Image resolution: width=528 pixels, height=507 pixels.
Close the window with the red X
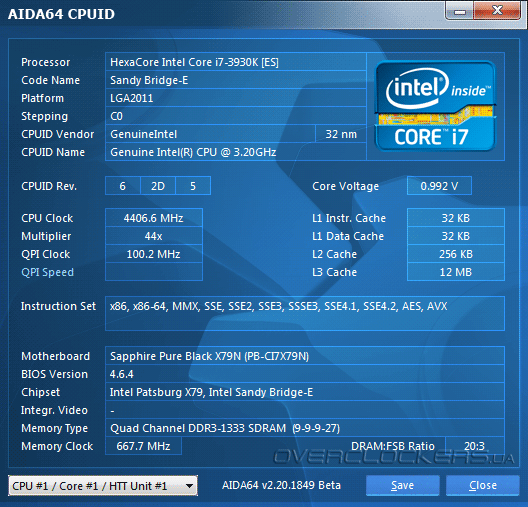click(497, 11)
